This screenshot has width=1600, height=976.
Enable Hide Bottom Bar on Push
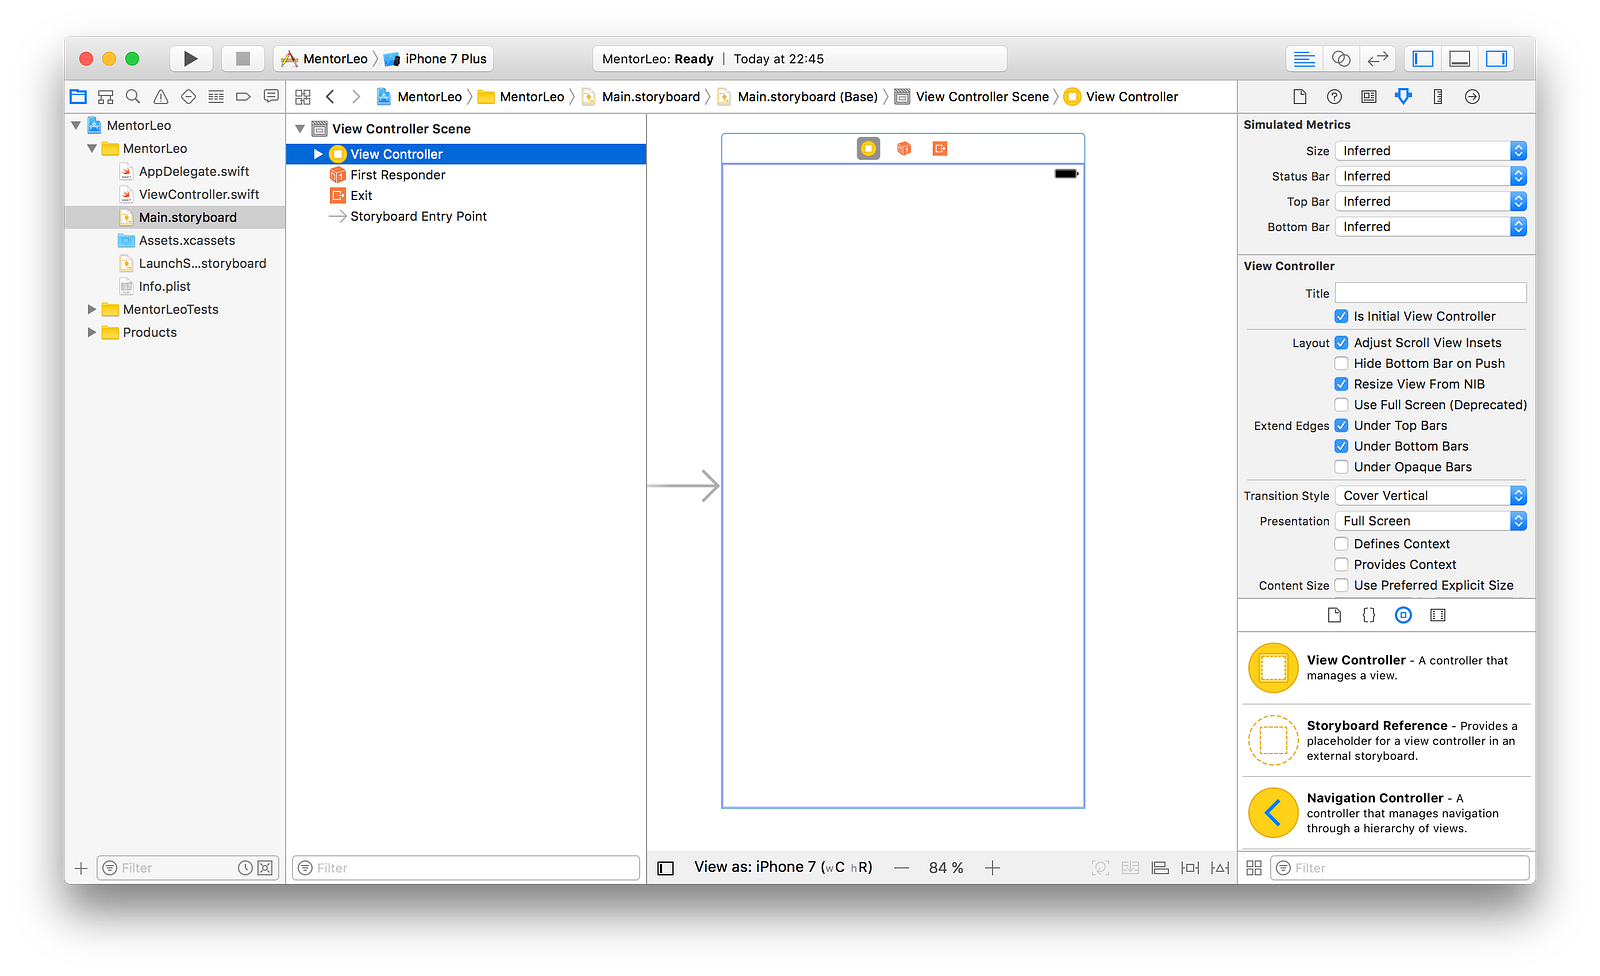tap(1342, 363)
